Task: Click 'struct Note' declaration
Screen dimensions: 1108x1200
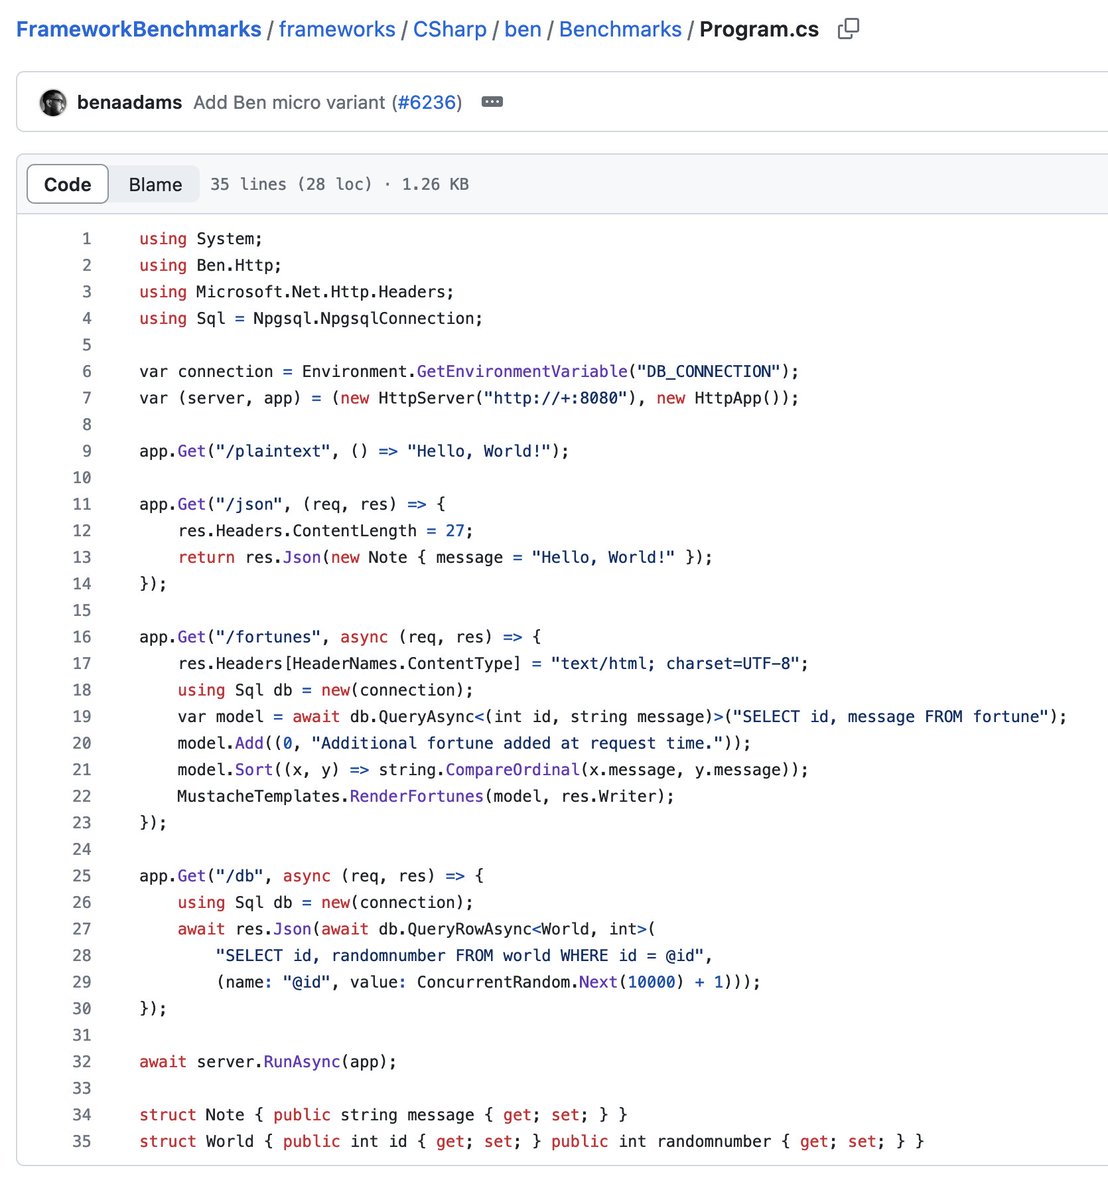Action: pyautogui.click(x=192, y=1114)
